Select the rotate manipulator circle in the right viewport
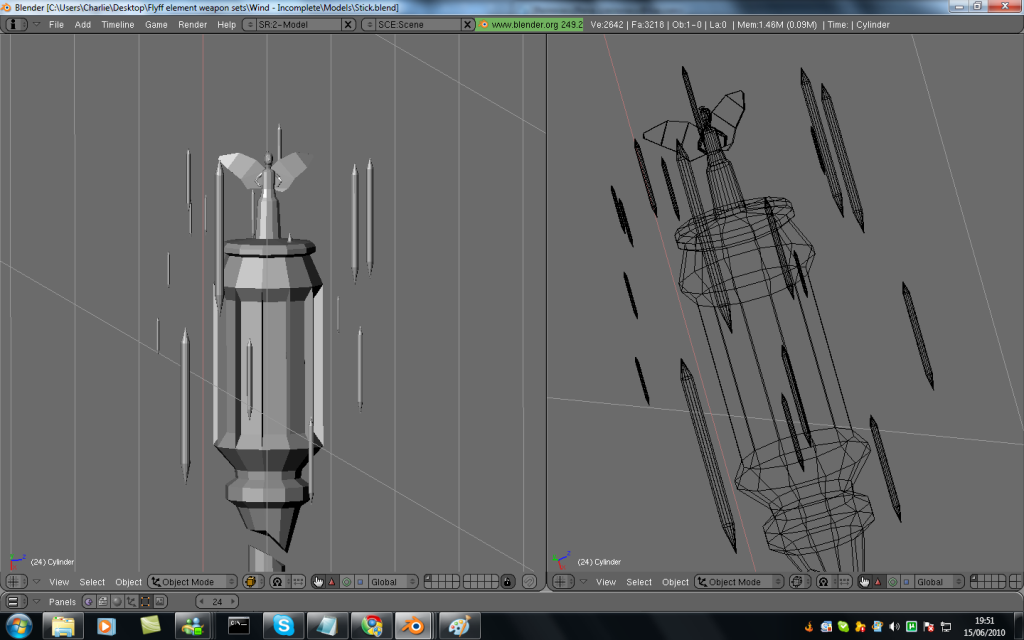 tap(892, 582)
